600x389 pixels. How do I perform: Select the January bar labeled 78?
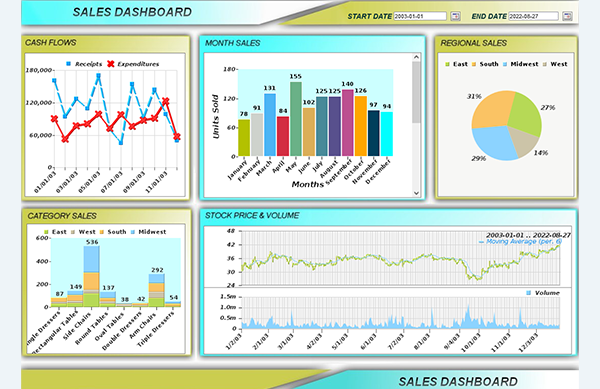click(x=244, y=138)
